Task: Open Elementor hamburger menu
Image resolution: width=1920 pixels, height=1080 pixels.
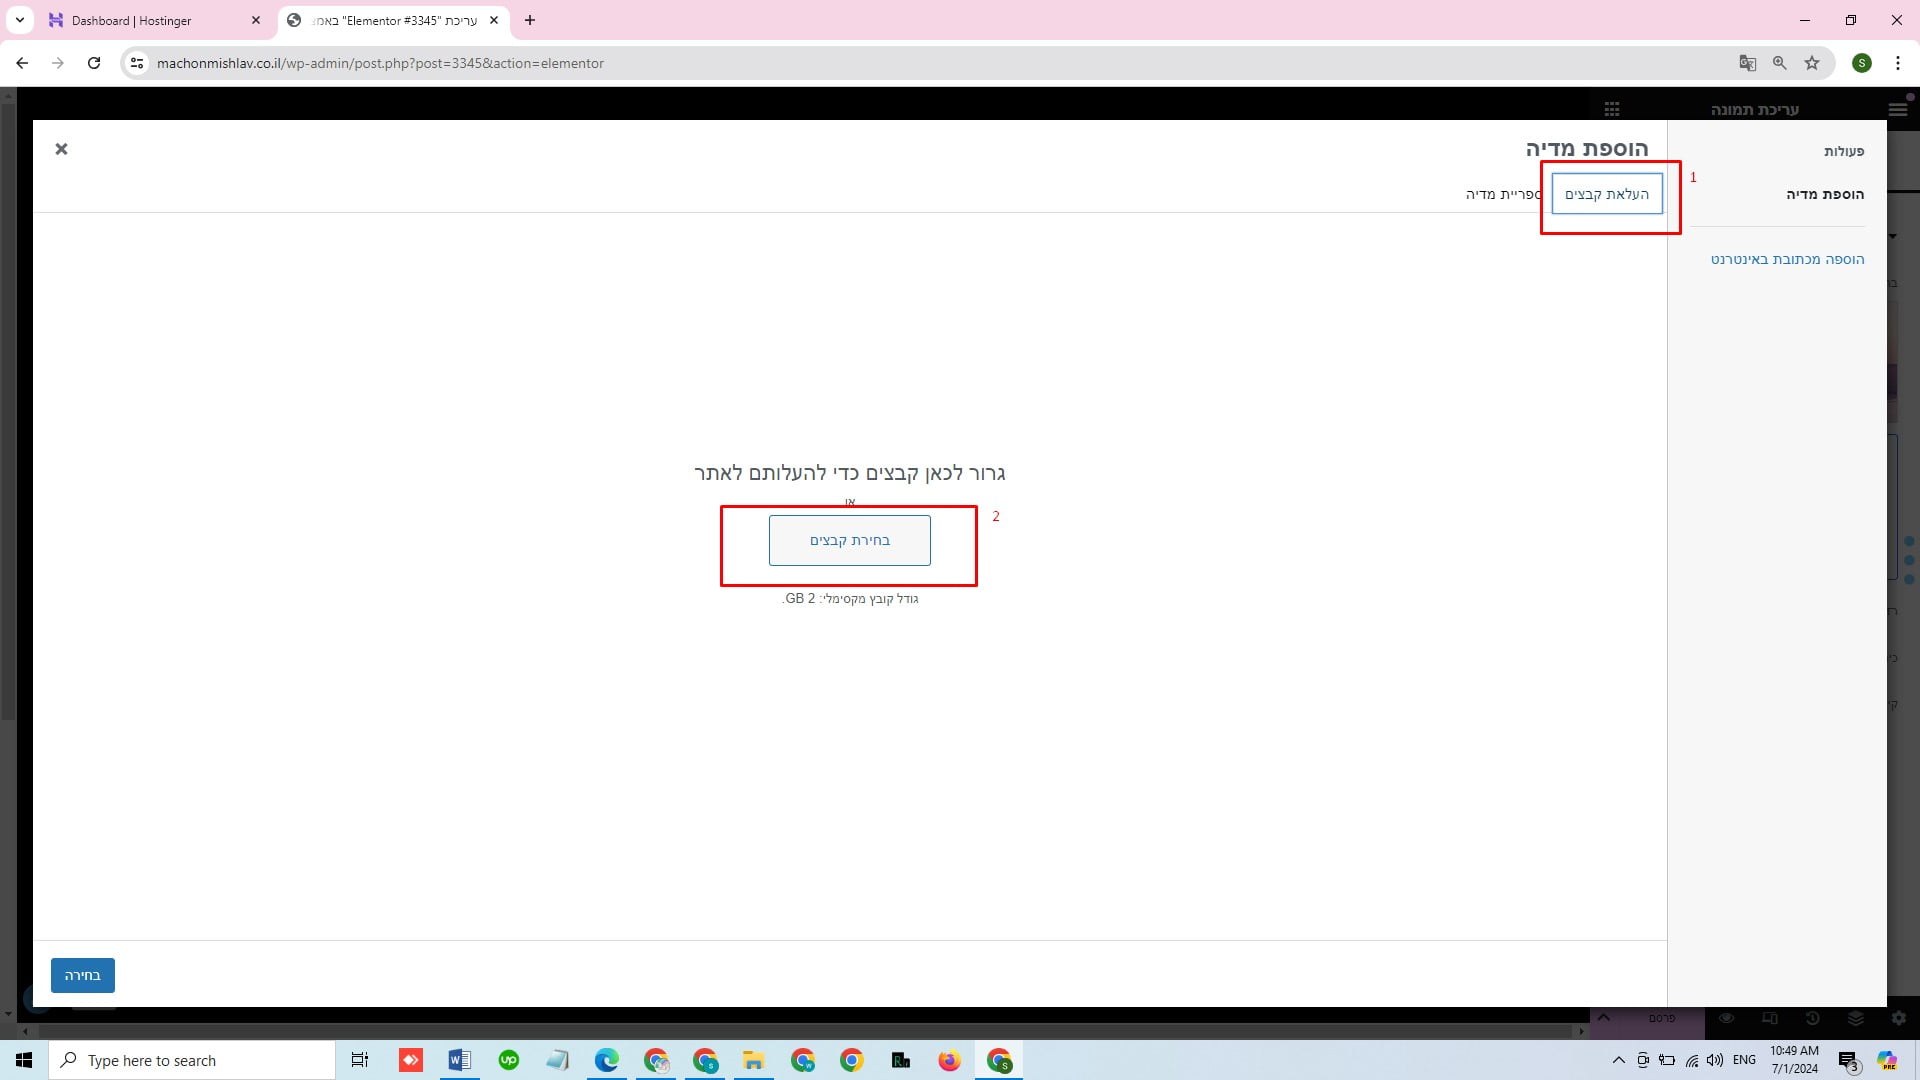Action: (x=1897, y=109)
